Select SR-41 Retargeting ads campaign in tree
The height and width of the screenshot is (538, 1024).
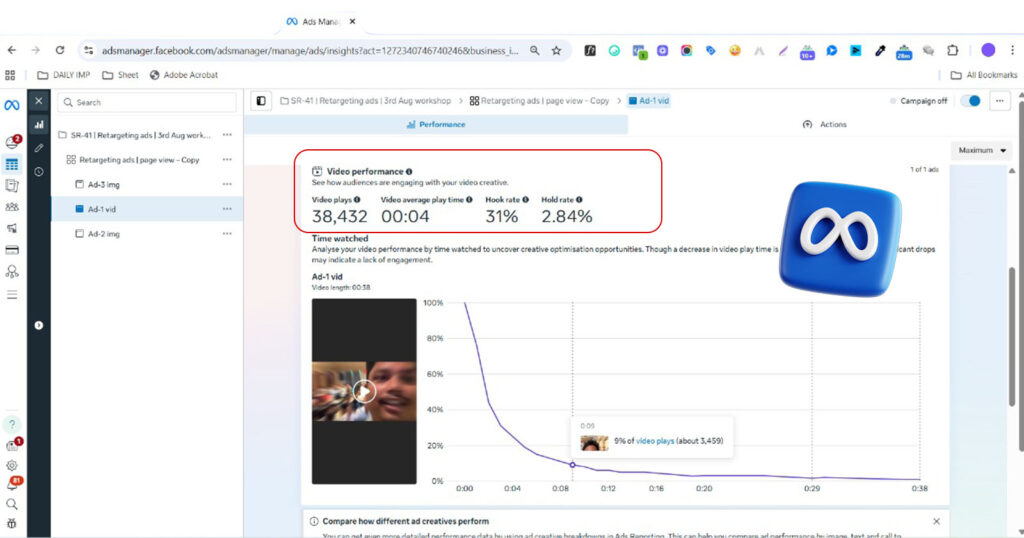(141, 135)
